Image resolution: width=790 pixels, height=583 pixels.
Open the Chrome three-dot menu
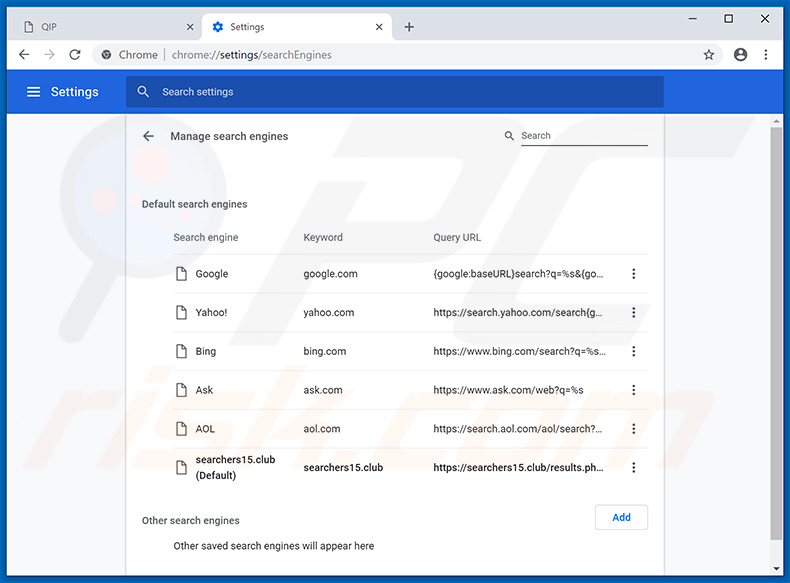pyautogui.click(x=766, y=54)
